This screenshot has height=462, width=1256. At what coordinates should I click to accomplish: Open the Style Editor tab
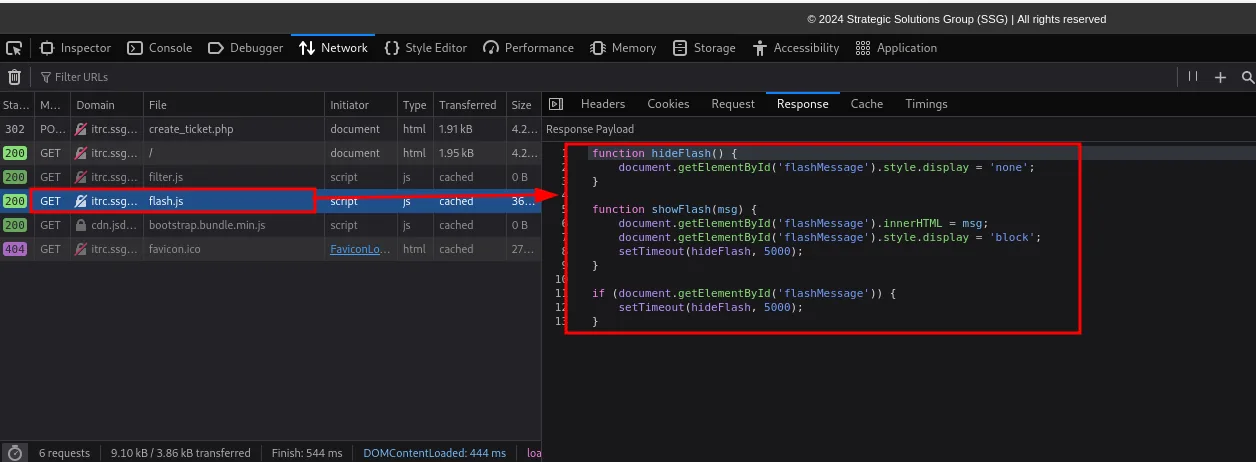[x=426, y=48]
